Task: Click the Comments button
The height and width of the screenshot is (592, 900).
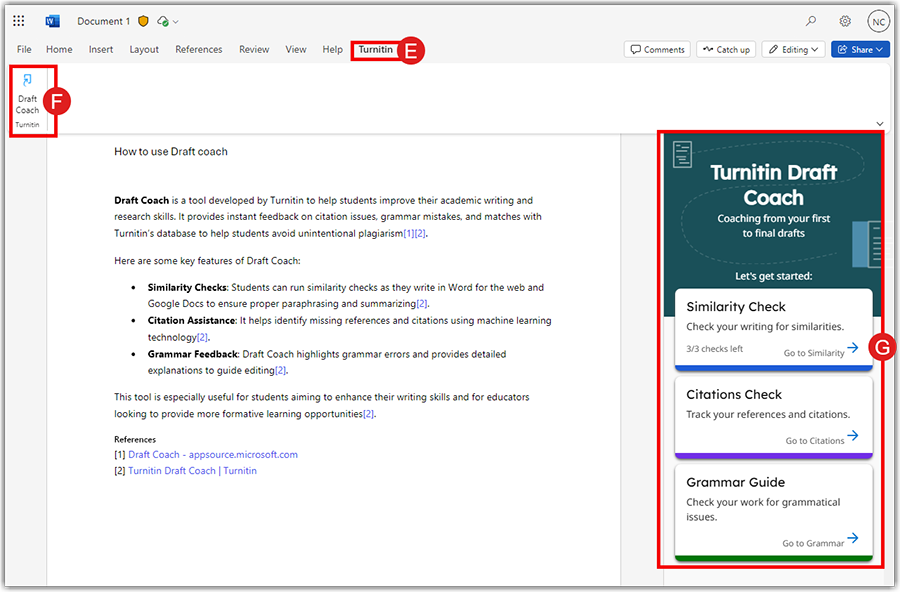Action: pyautogui.click(x=656, y=49)
